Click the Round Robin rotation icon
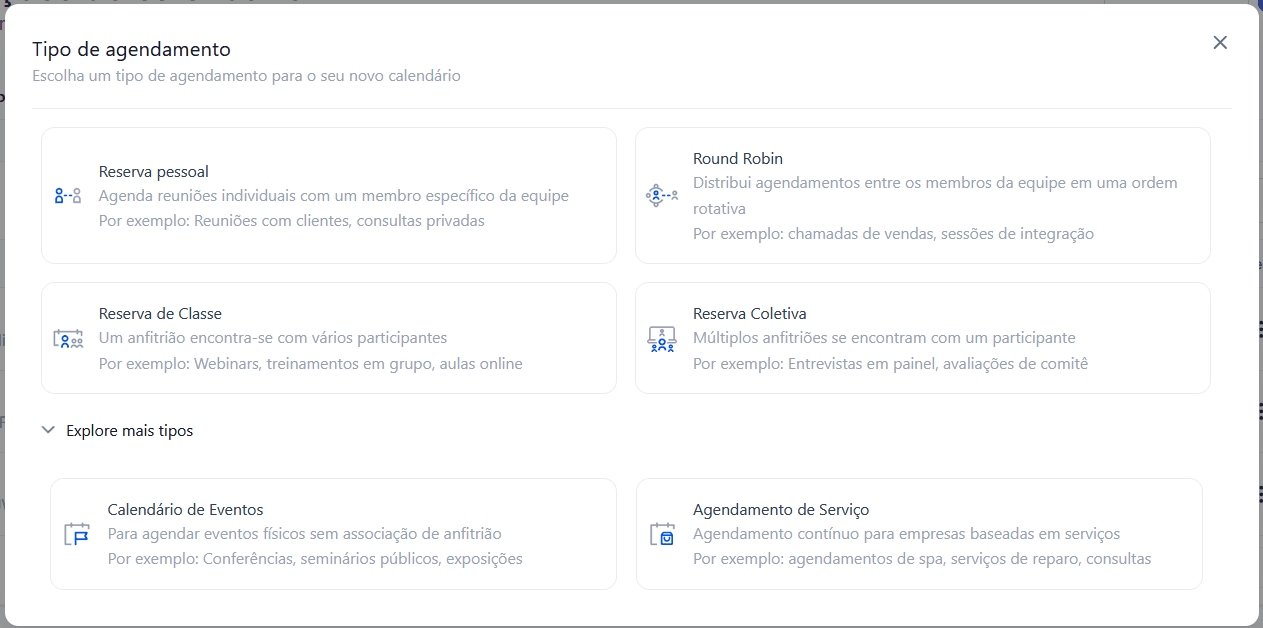This screenshot has height=628, width=1263. [661, 195]
